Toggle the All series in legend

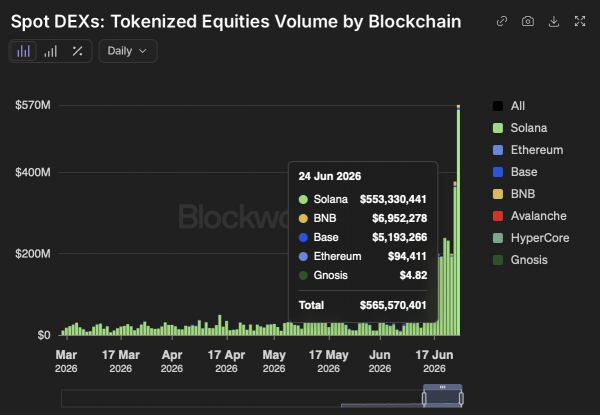(x=509, y=106)
